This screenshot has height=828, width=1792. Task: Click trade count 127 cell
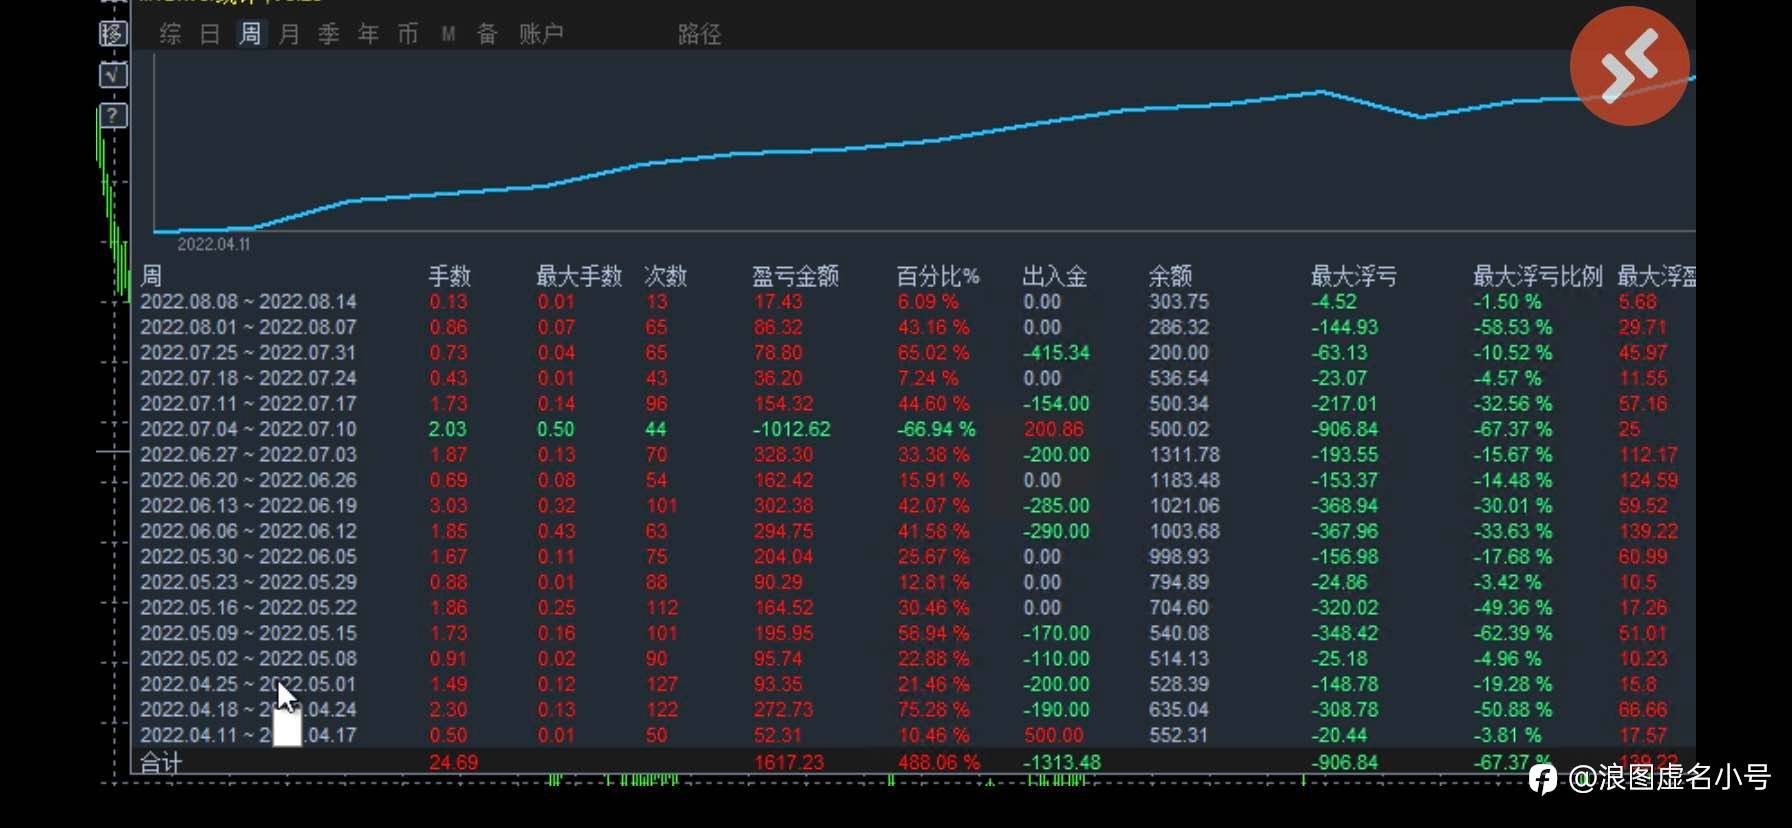662,684
